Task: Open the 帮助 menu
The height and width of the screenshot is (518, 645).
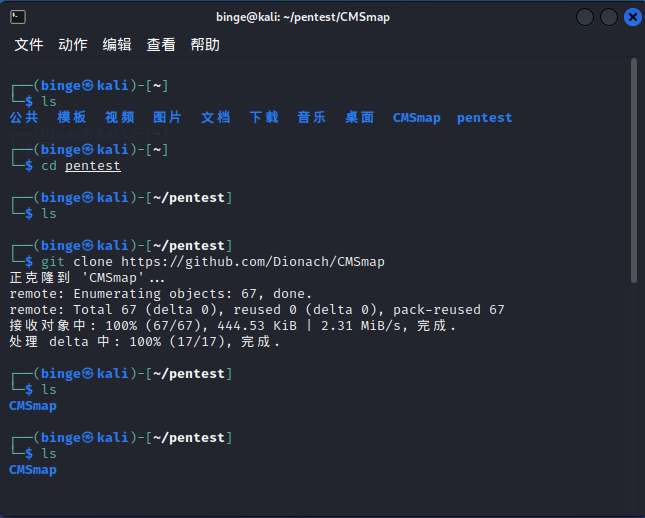Action: coord(205,44)
